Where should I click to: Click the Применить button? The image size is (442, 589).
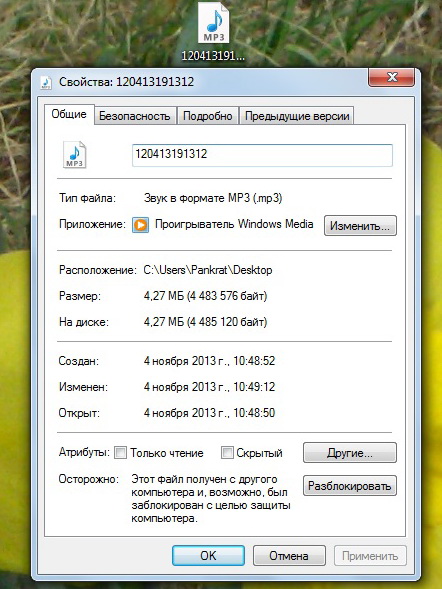pos(370,556)
